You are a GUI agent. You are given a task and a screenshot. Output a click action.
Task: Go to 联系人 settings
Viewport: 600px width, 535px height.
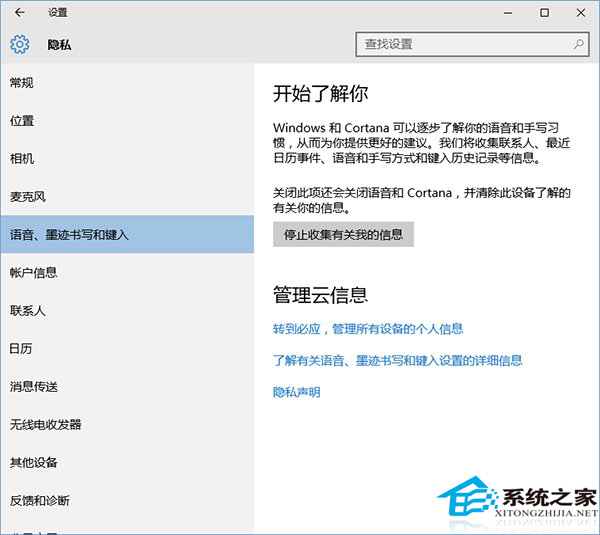click(127, 310)
